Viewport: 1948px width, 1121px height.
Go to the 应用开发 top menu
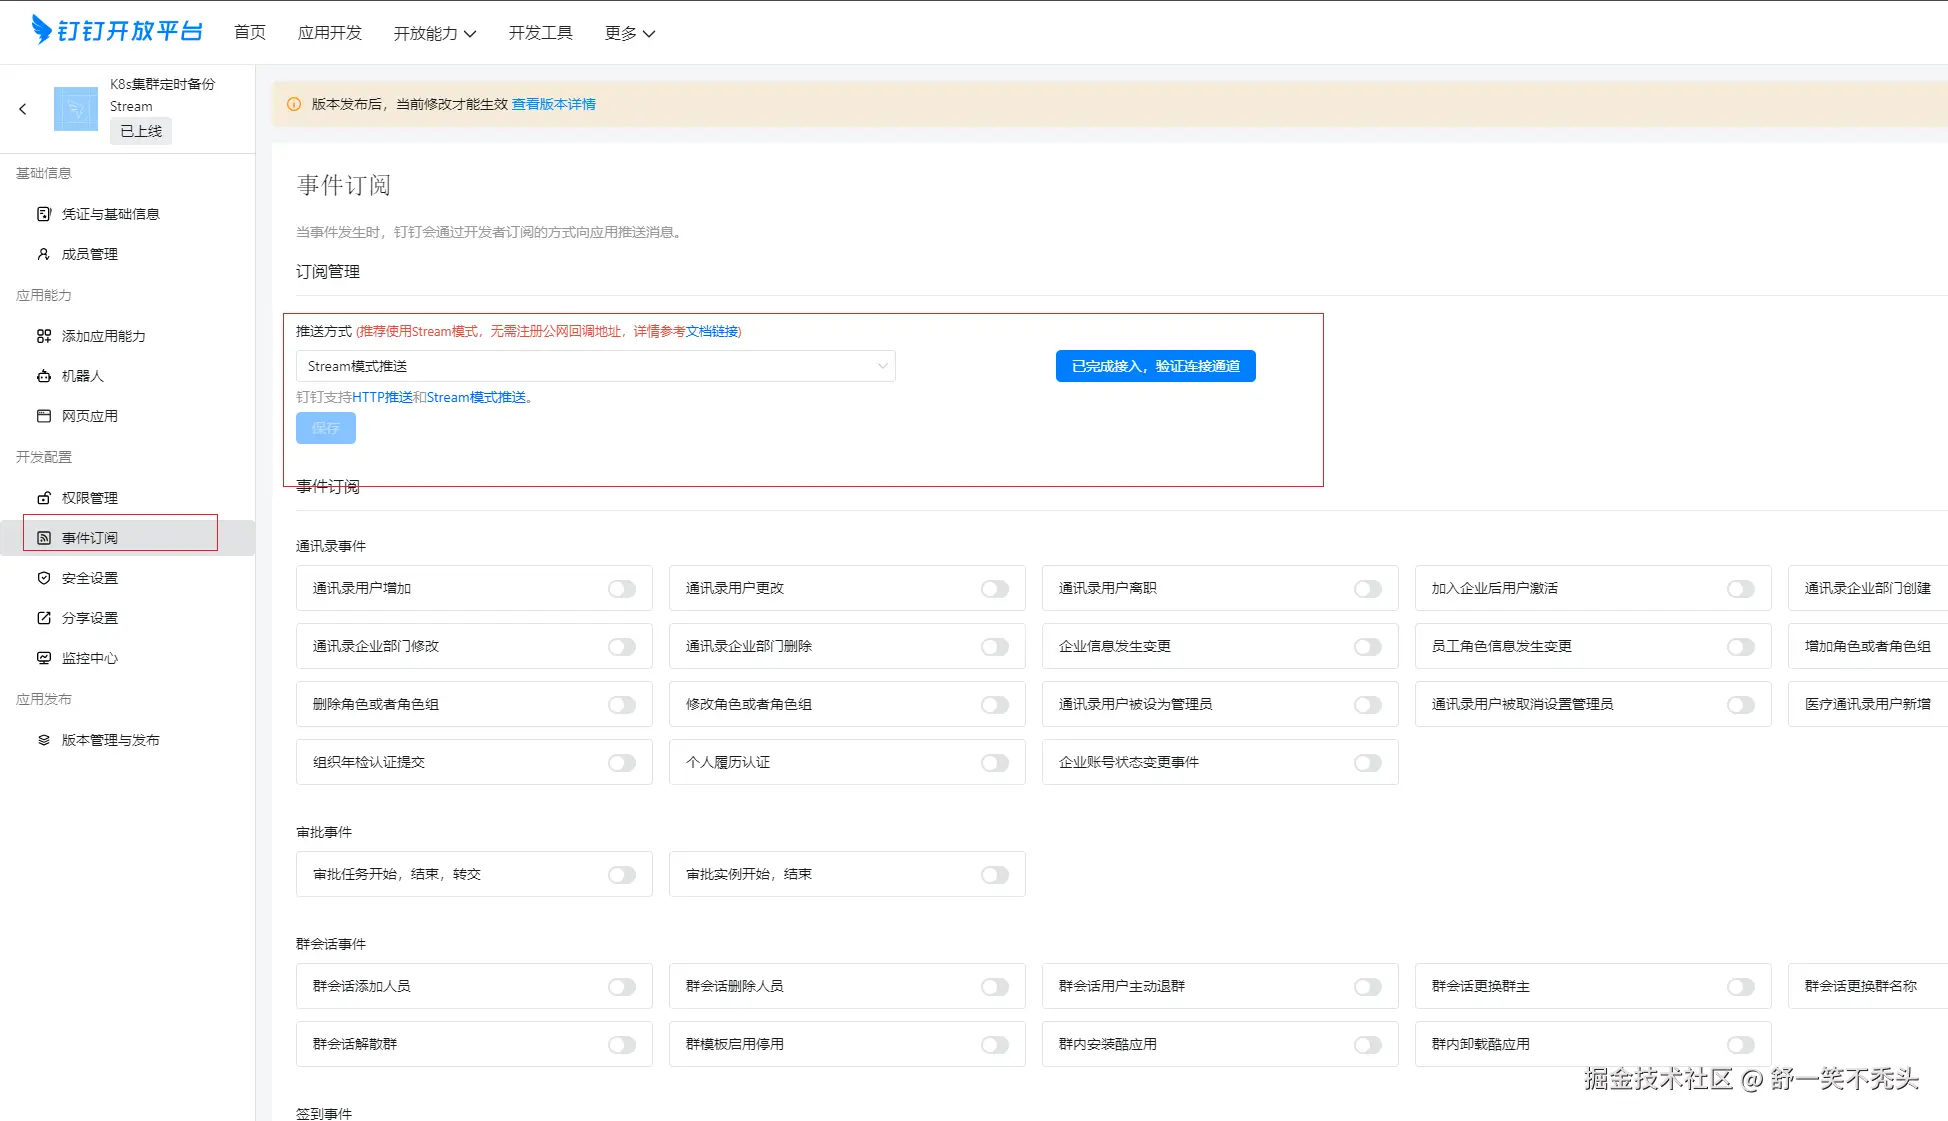pyautogui.click(x=329, y=33)
